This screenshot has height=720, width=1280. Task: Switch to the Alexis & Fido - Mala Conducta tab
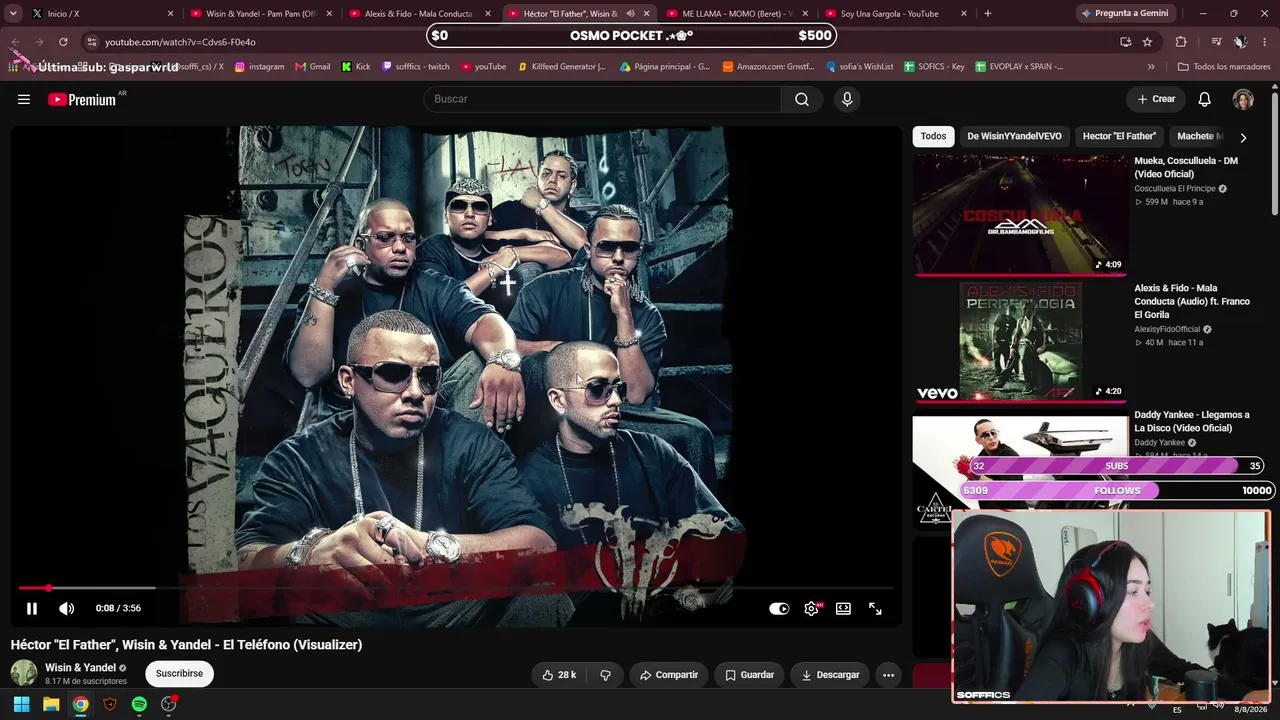[x=420, y=14]
